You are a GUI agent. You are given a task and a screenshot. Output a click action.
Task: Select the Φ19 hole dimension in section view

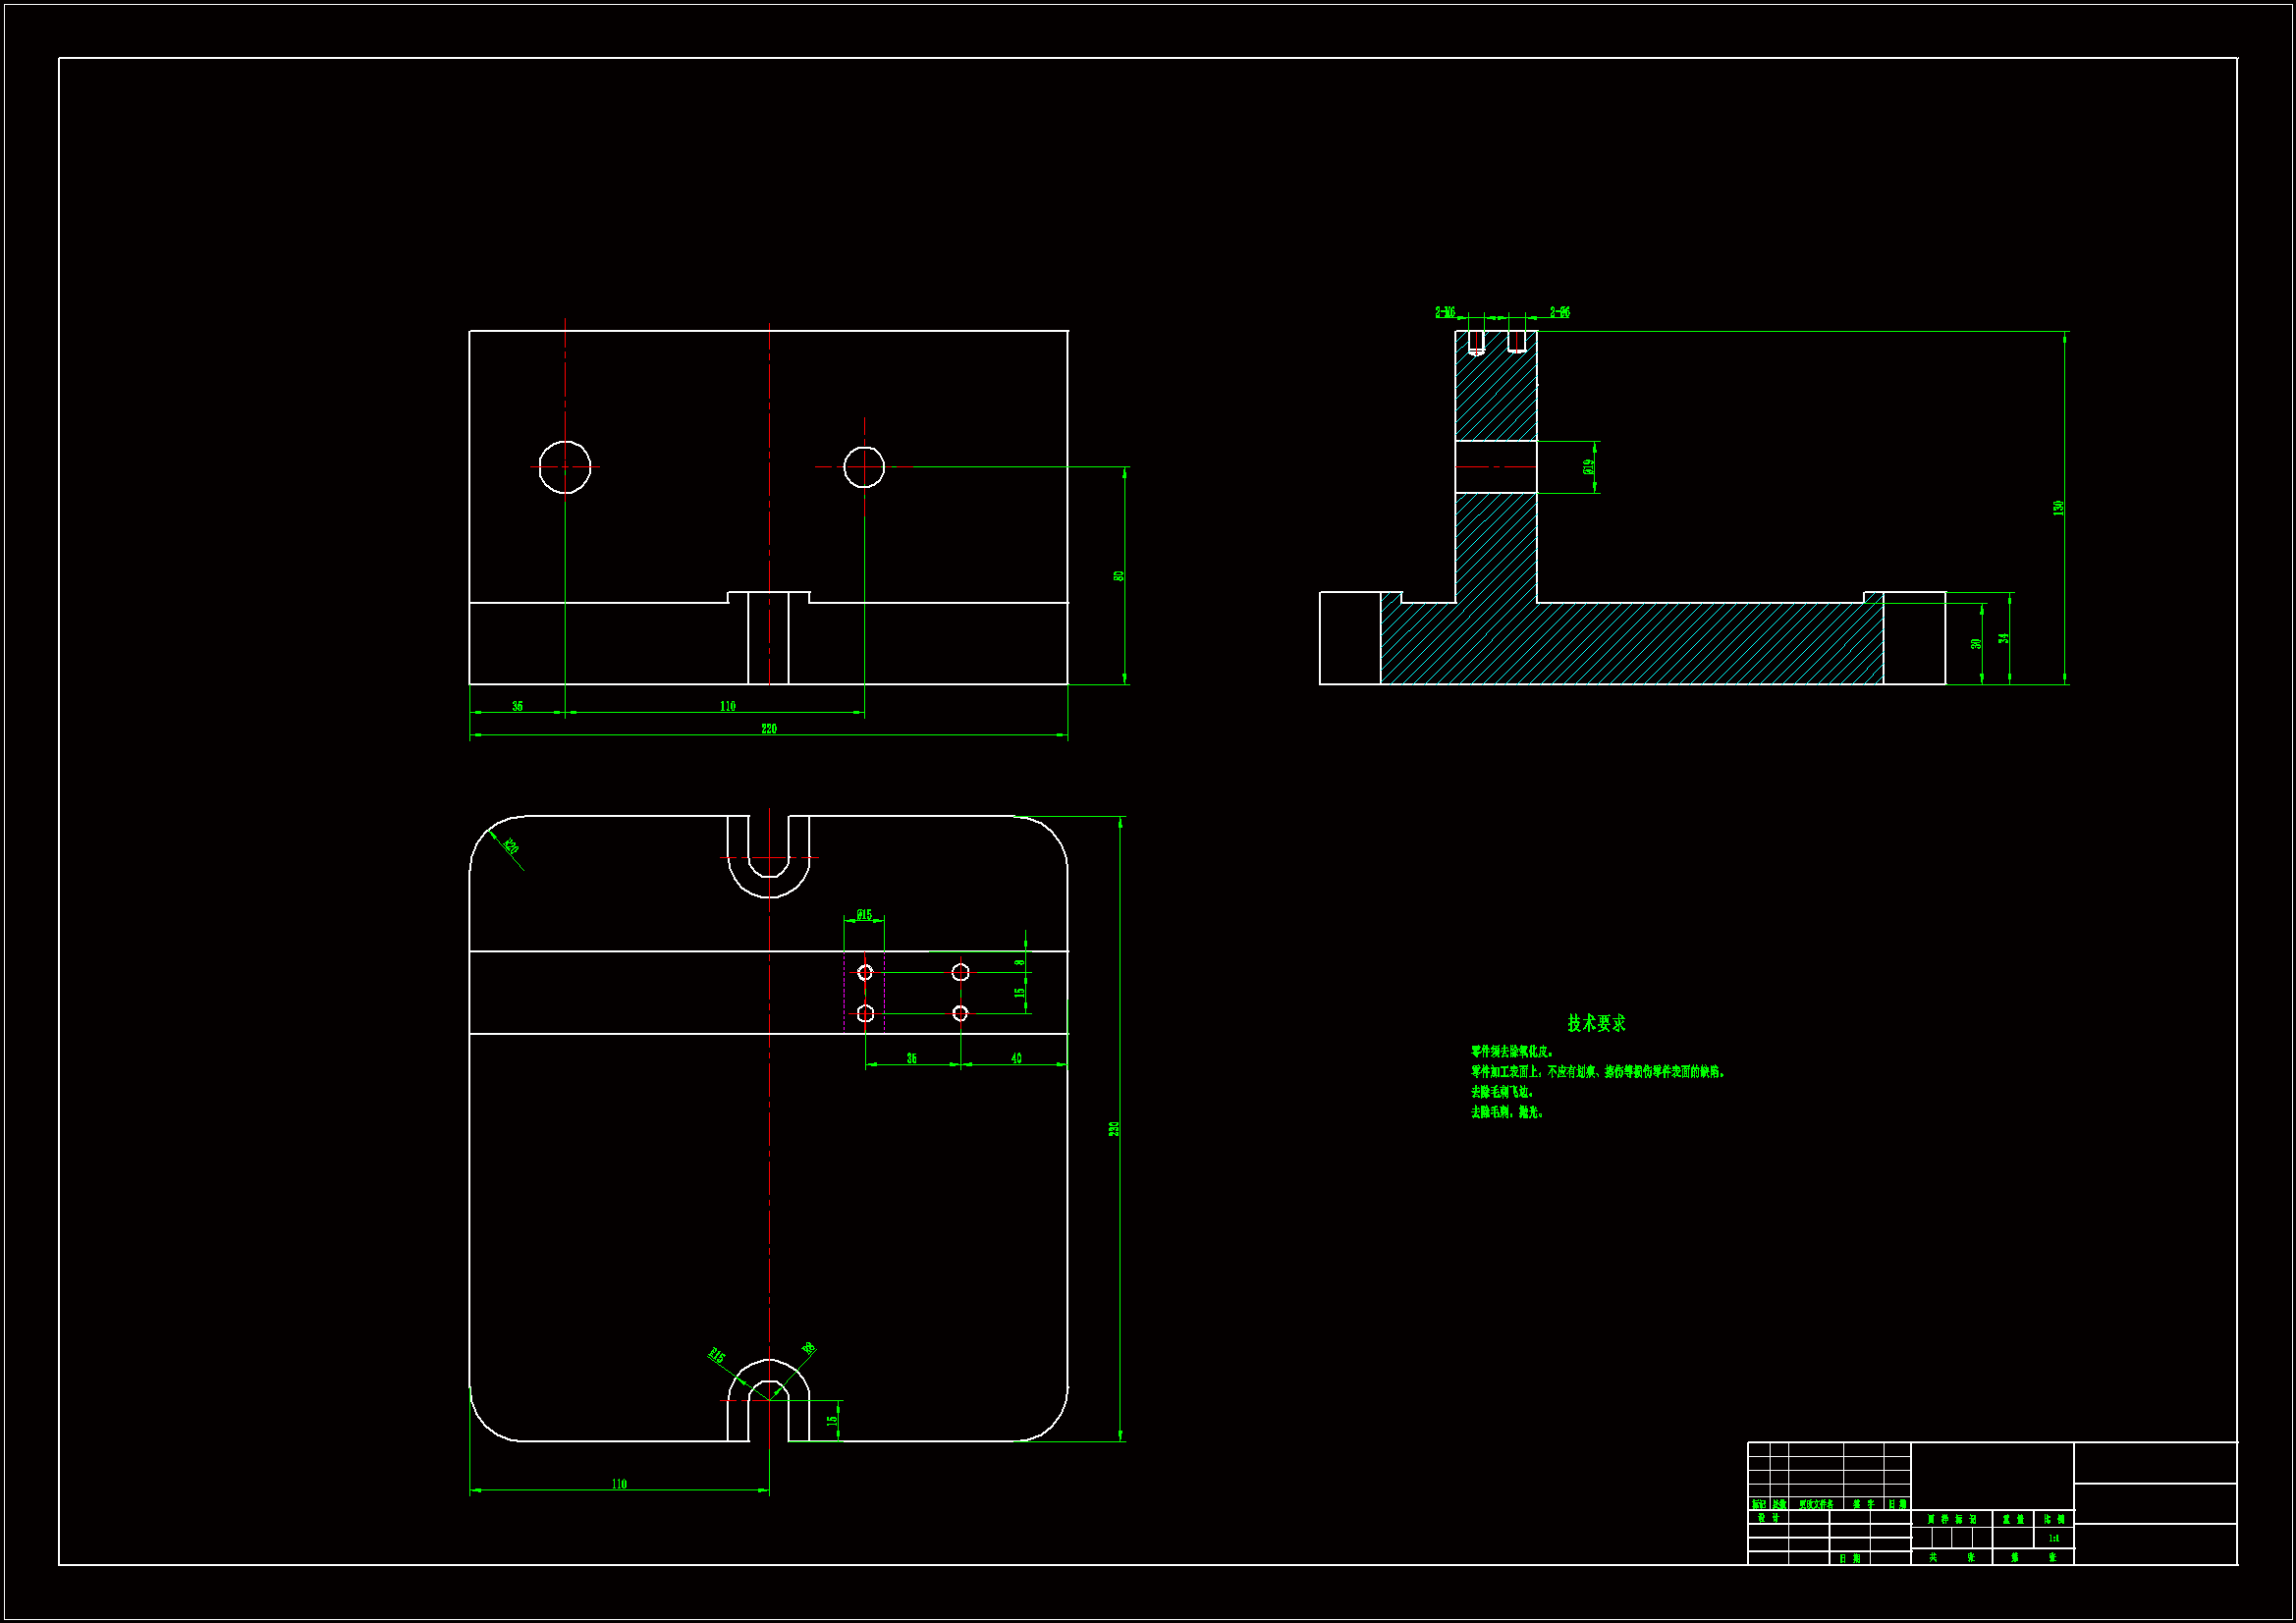[1588, 467]
